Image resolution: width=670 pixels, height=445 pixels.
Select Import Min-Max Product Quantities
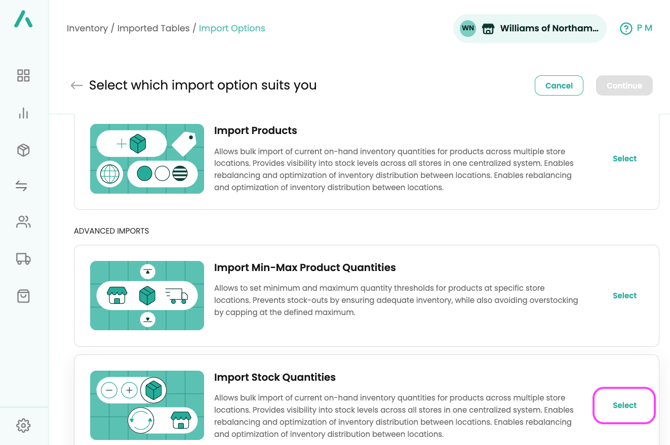[x=624, y=296]
